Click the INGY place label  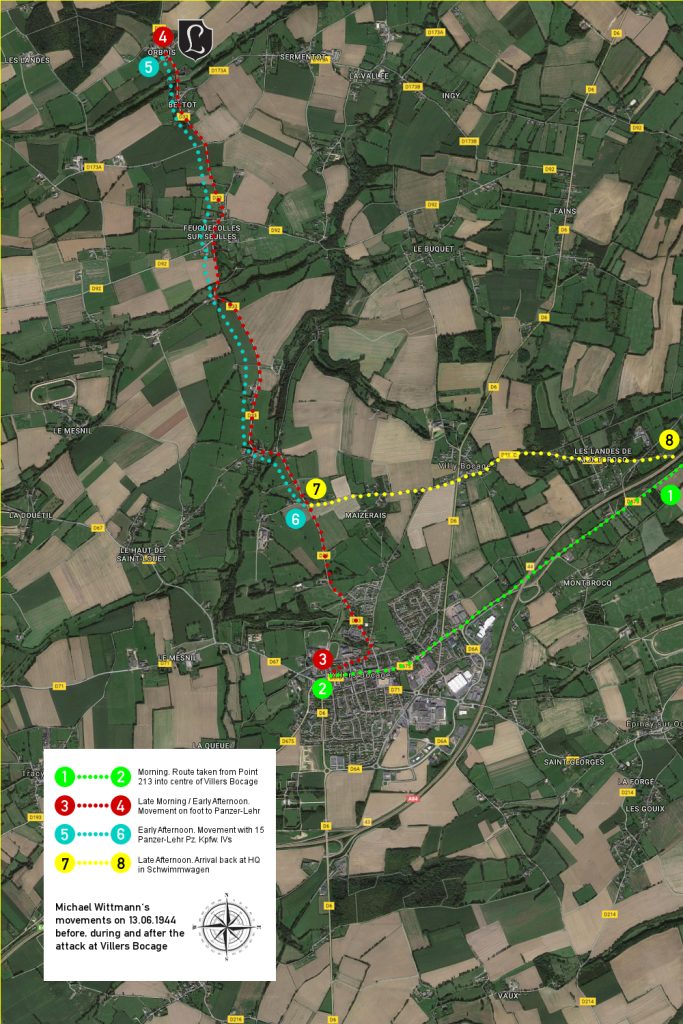coord(451,95)
